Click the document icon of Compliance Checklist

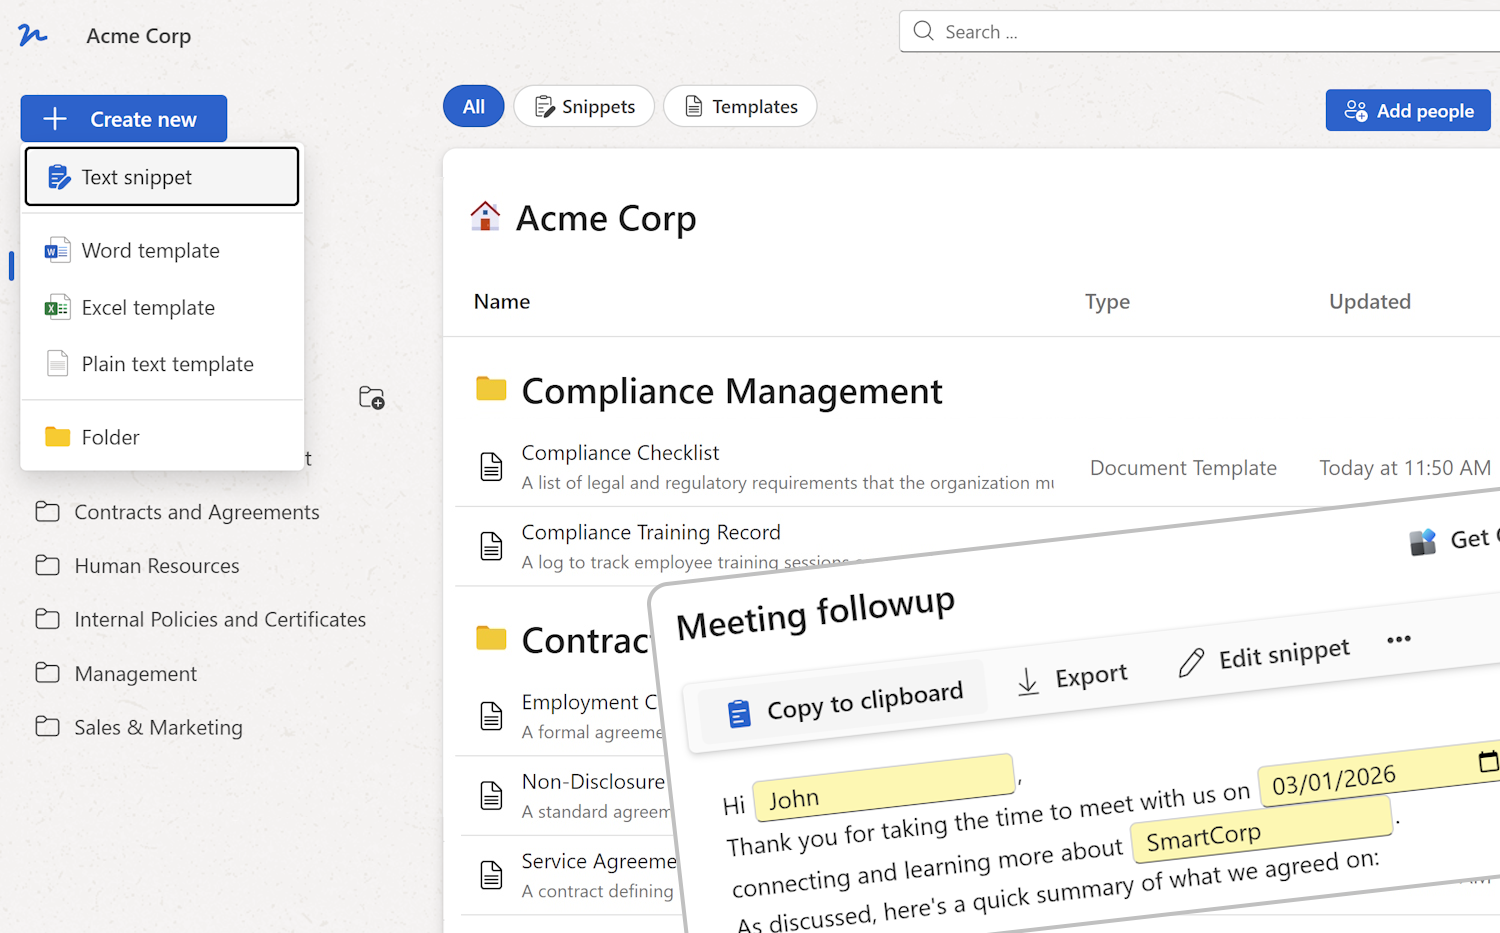click(491, 467)
